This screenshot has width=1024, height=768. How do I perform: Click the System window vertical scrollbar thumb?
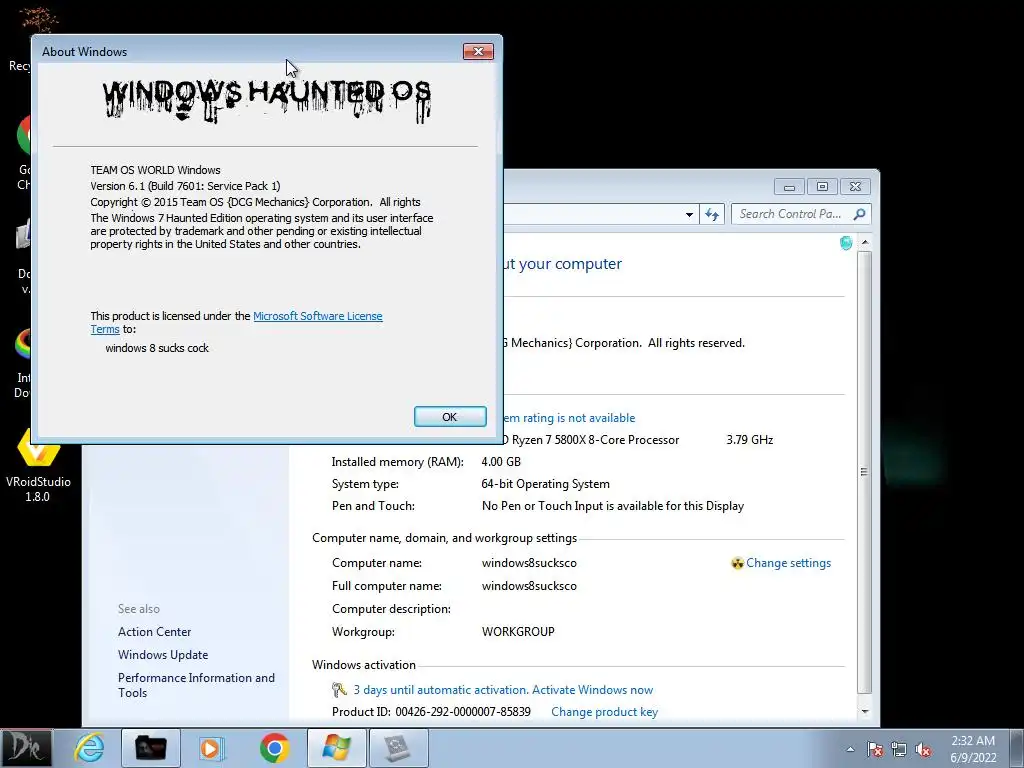click(x=865, y=472)
